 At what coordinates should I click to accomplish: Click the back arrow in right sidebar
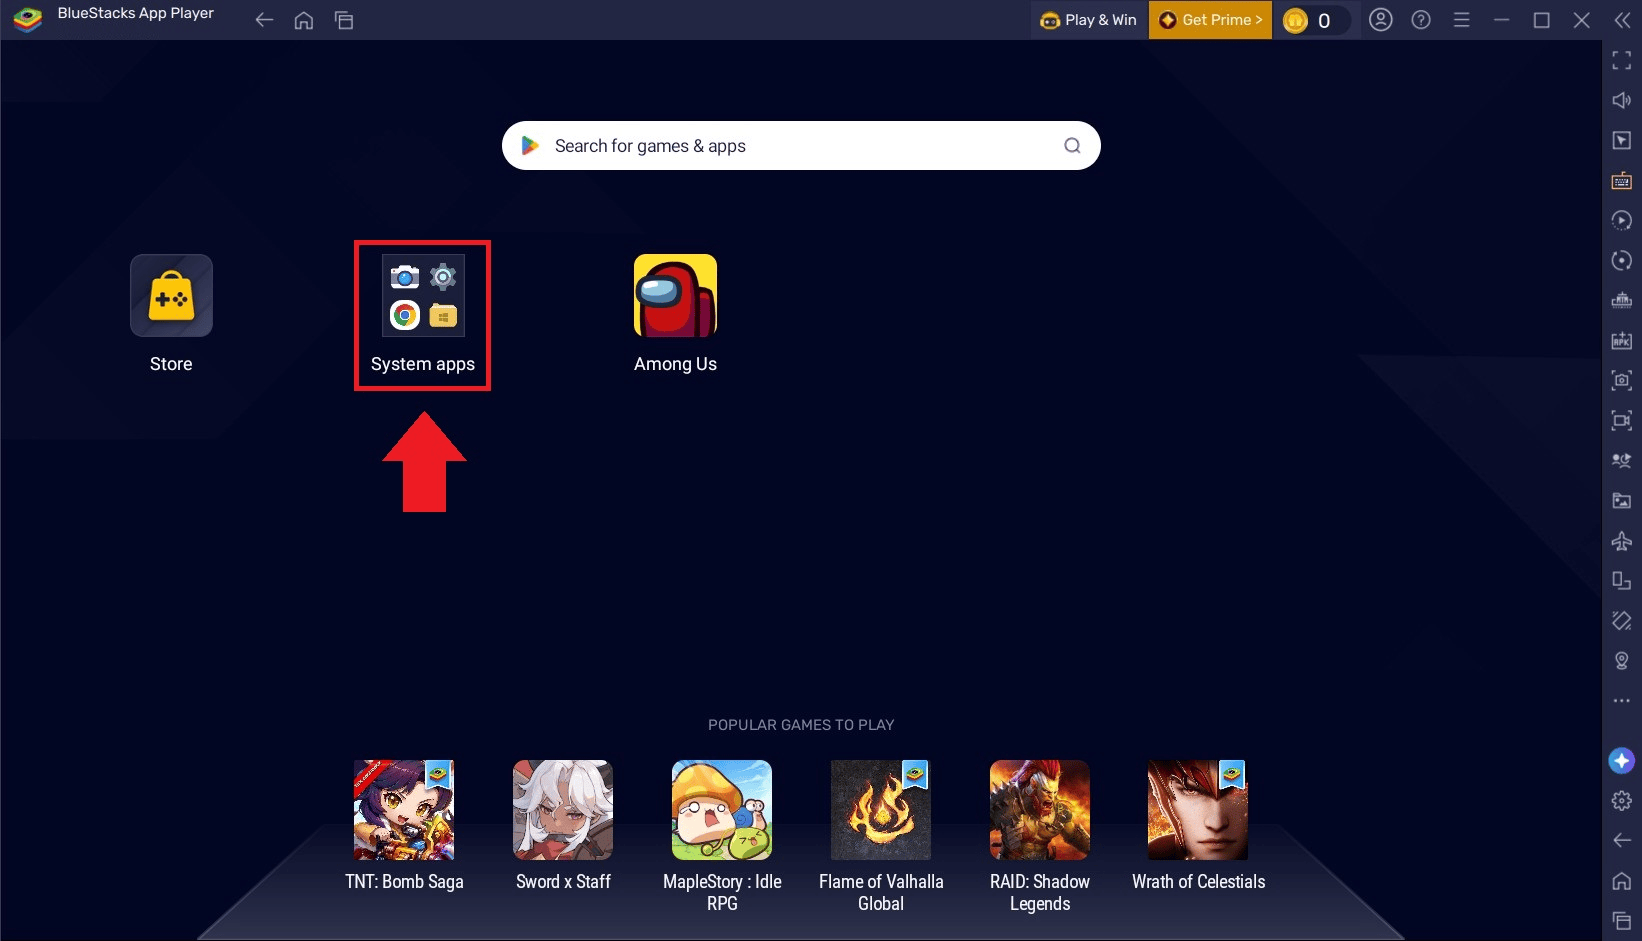pyautogui.click(x=1622, y=841)
